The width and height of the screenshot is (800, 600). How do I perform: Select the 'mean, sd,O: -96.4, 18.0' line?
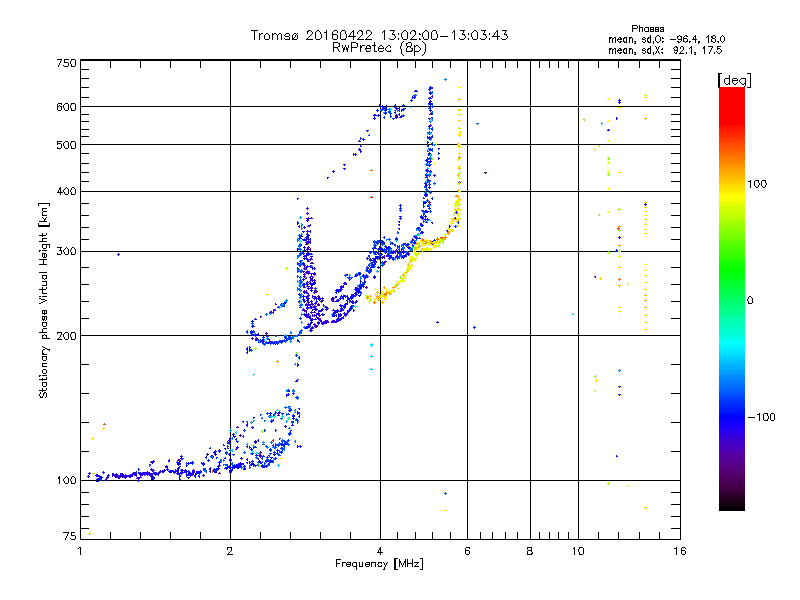(666, 39)
